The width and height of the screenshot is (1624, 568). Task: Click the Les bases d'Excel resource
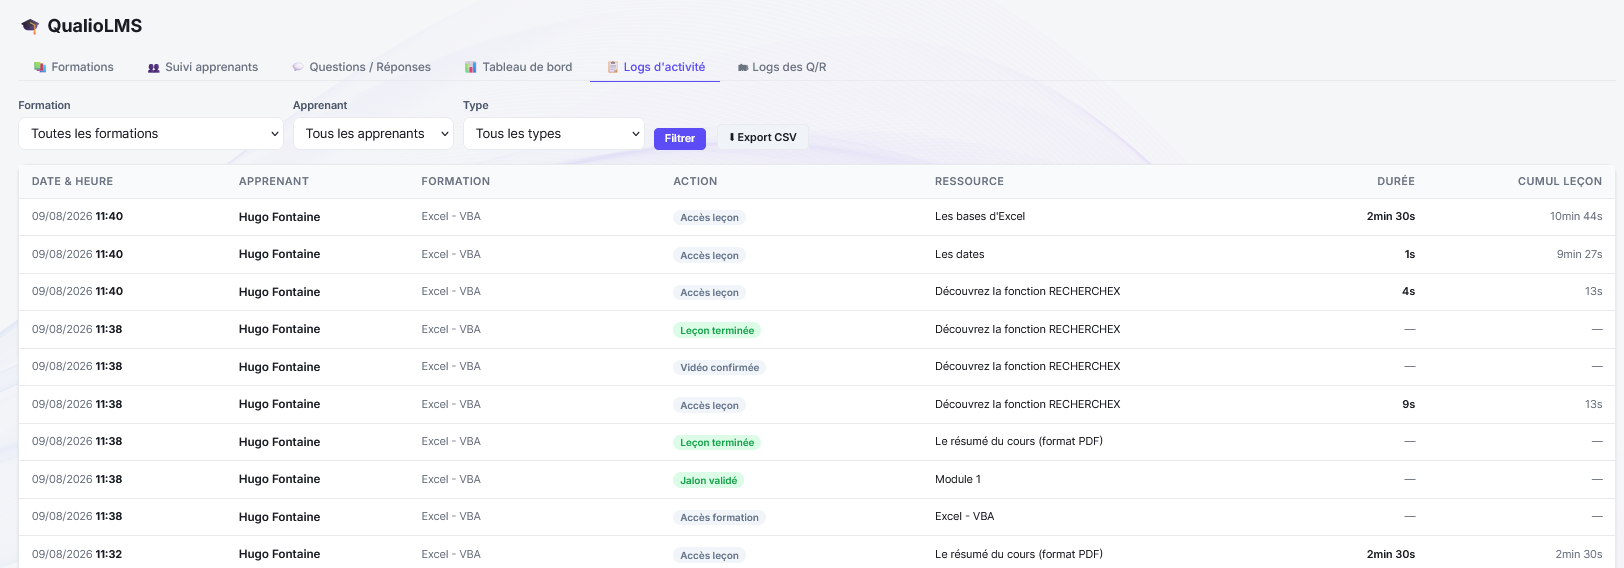click(x=980, y=216)
